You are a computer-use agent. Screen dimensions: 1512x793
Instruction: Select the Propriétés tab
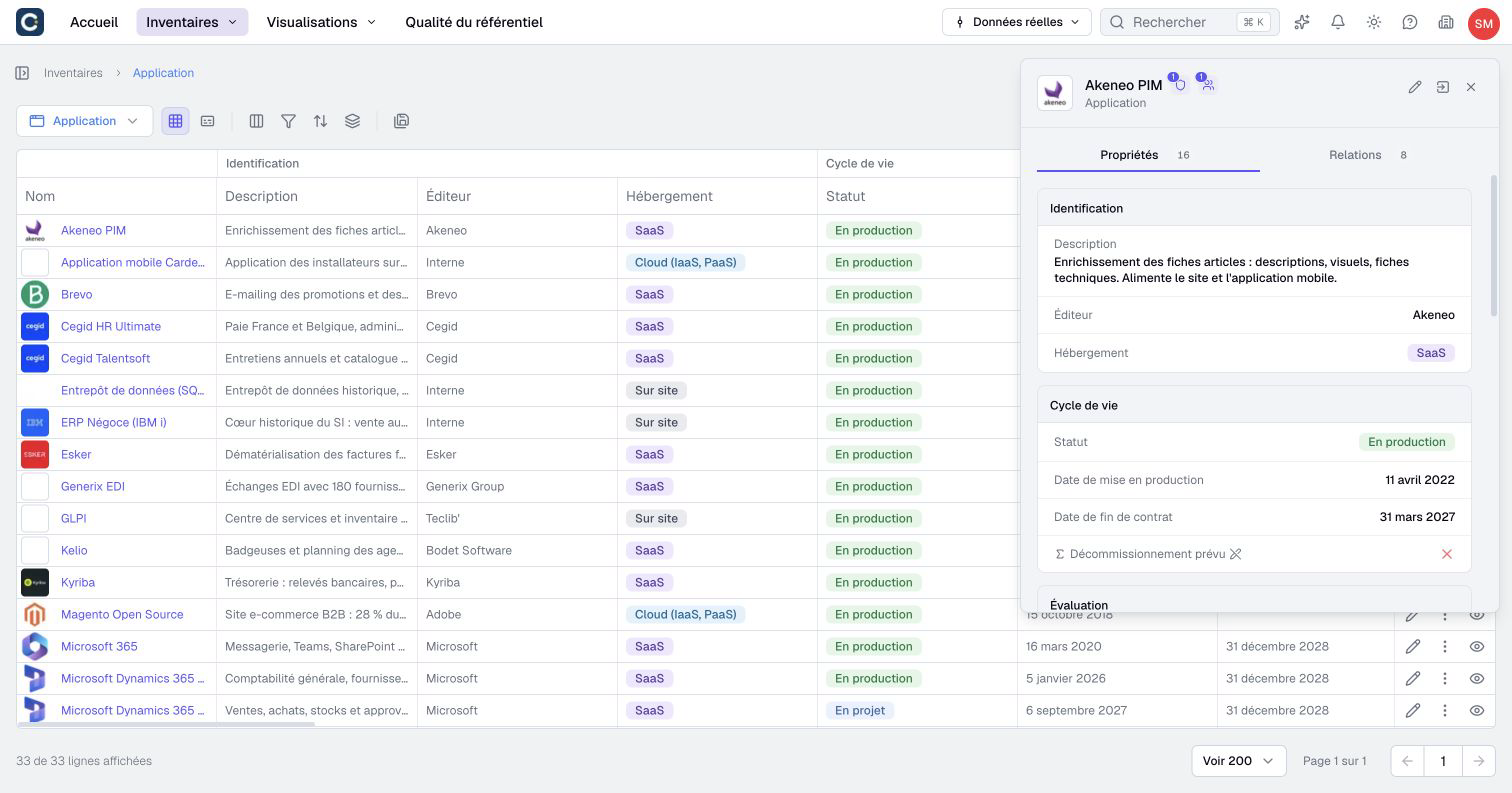(1147, 155)
